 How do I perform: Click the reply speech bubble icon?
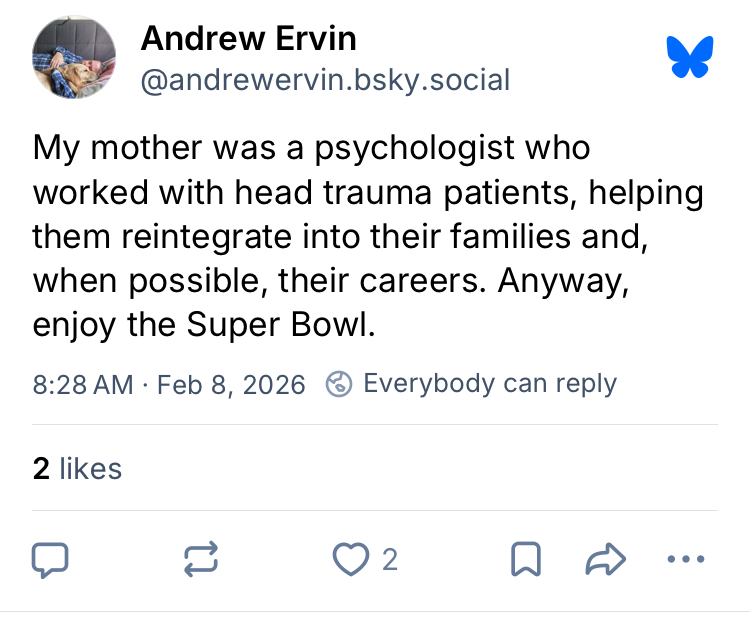click(50, 560)
